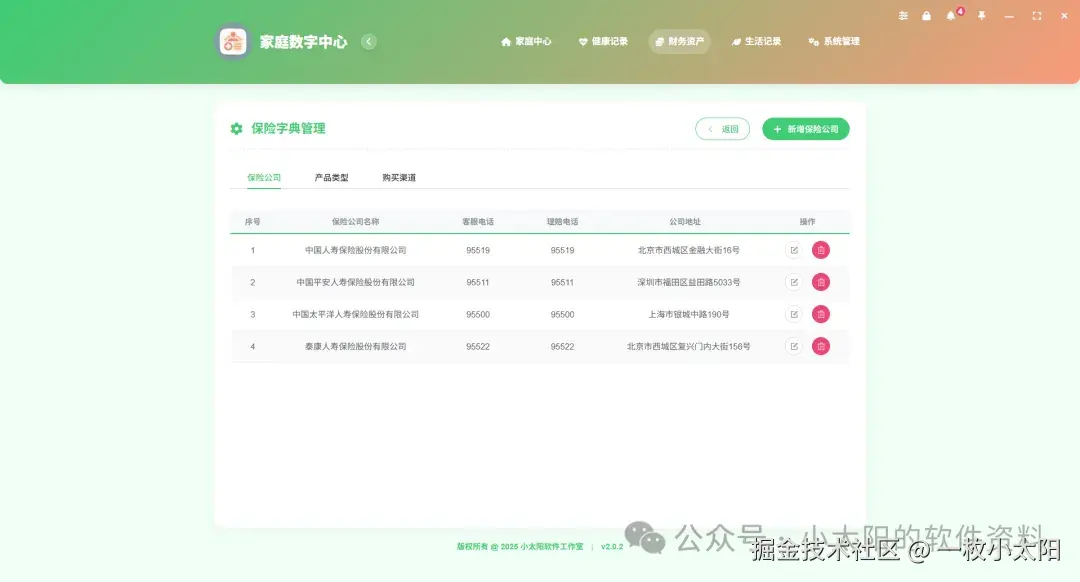This screenshot has height=582, width=1080.
Task: Collapse sidebar with chevron next to app title
Action: (368, 41)
